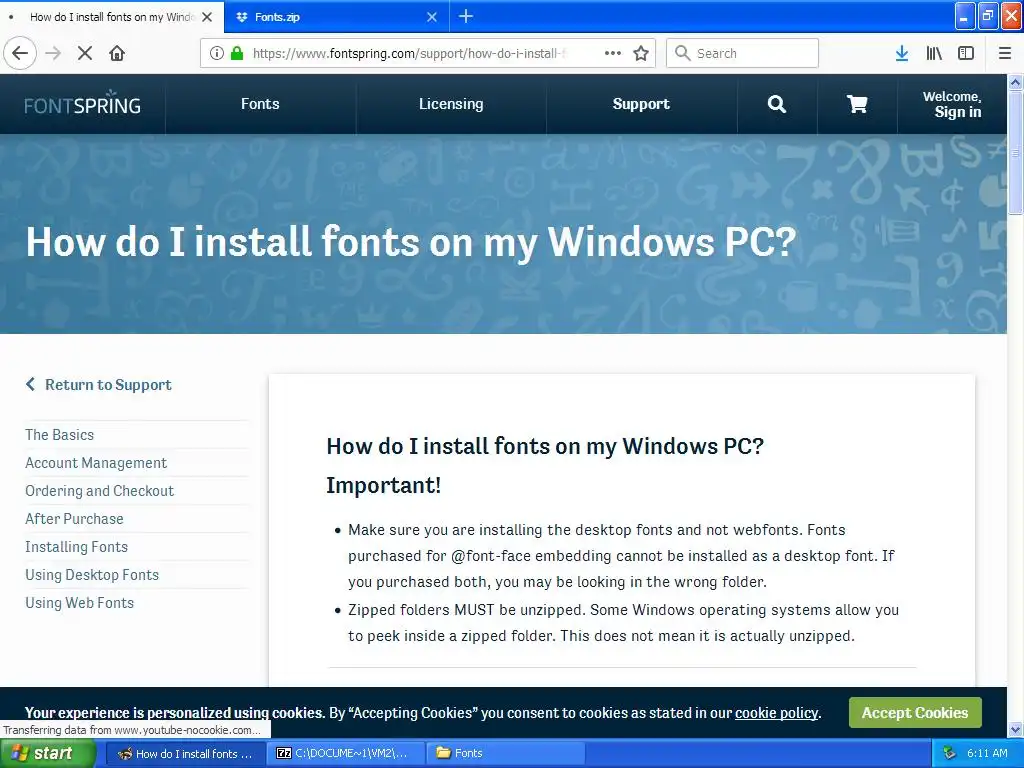Select the 'How do I install fonts' tab

pyautogui.click(x=112, y=17)
